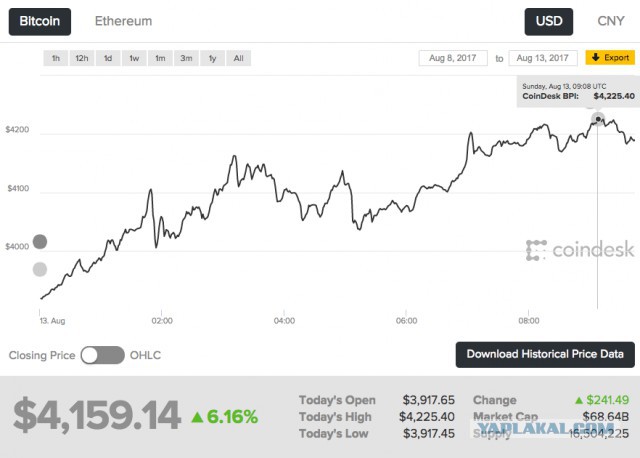Switch currency to CNY
The image size is (640, 458).
click(611, 21)
